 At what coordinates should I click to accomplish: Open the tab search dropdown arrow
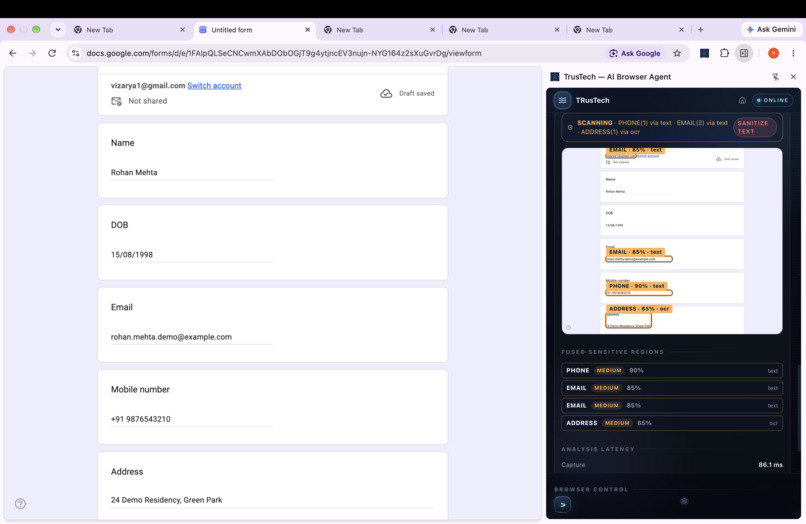[x=58, y=30]
